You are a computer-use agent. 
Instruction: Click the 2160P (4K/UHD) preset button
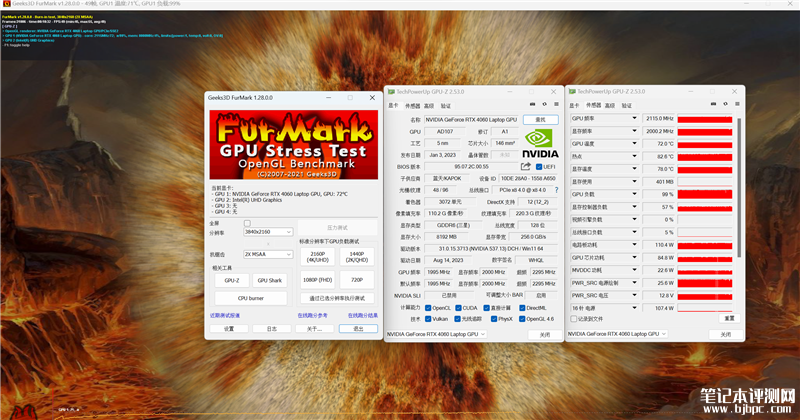(317, 257)
